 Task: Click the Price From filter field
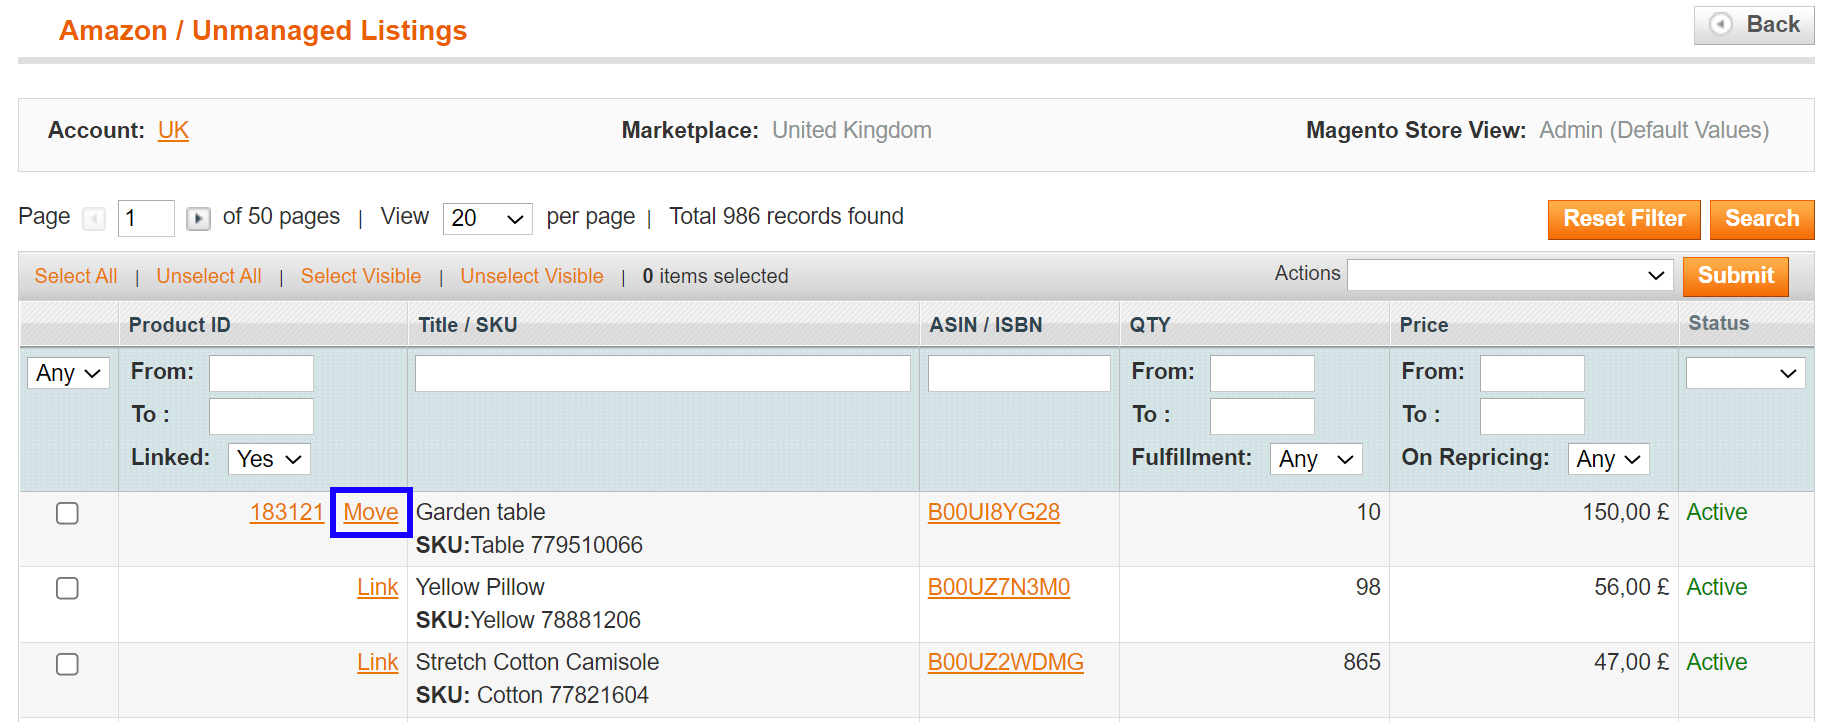(1532, 373)
